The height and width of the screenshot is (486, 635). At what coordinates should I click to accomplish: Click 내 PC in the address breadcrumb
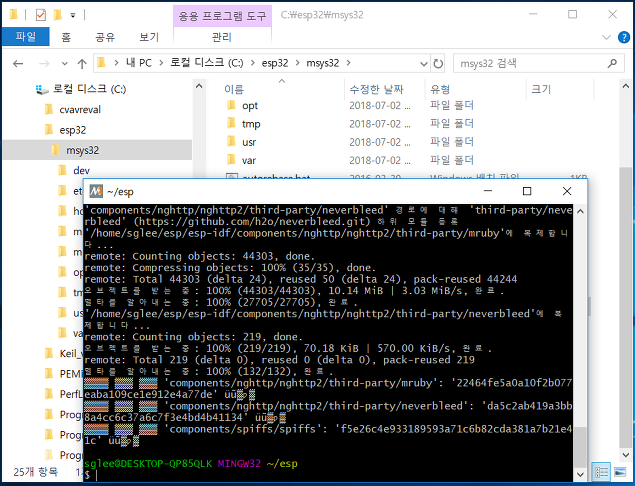point(139,63)
